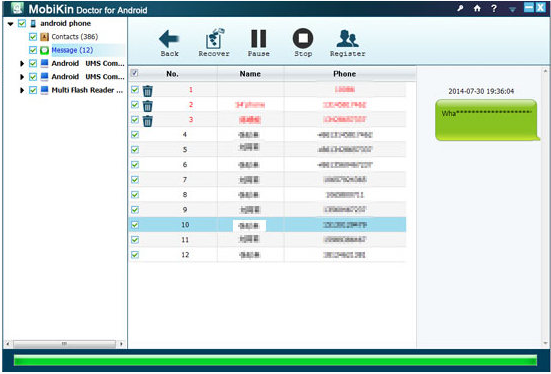Go home via the house icon
Screen dimensions: 551x374
pyautogui.click(x=477, y=8)
